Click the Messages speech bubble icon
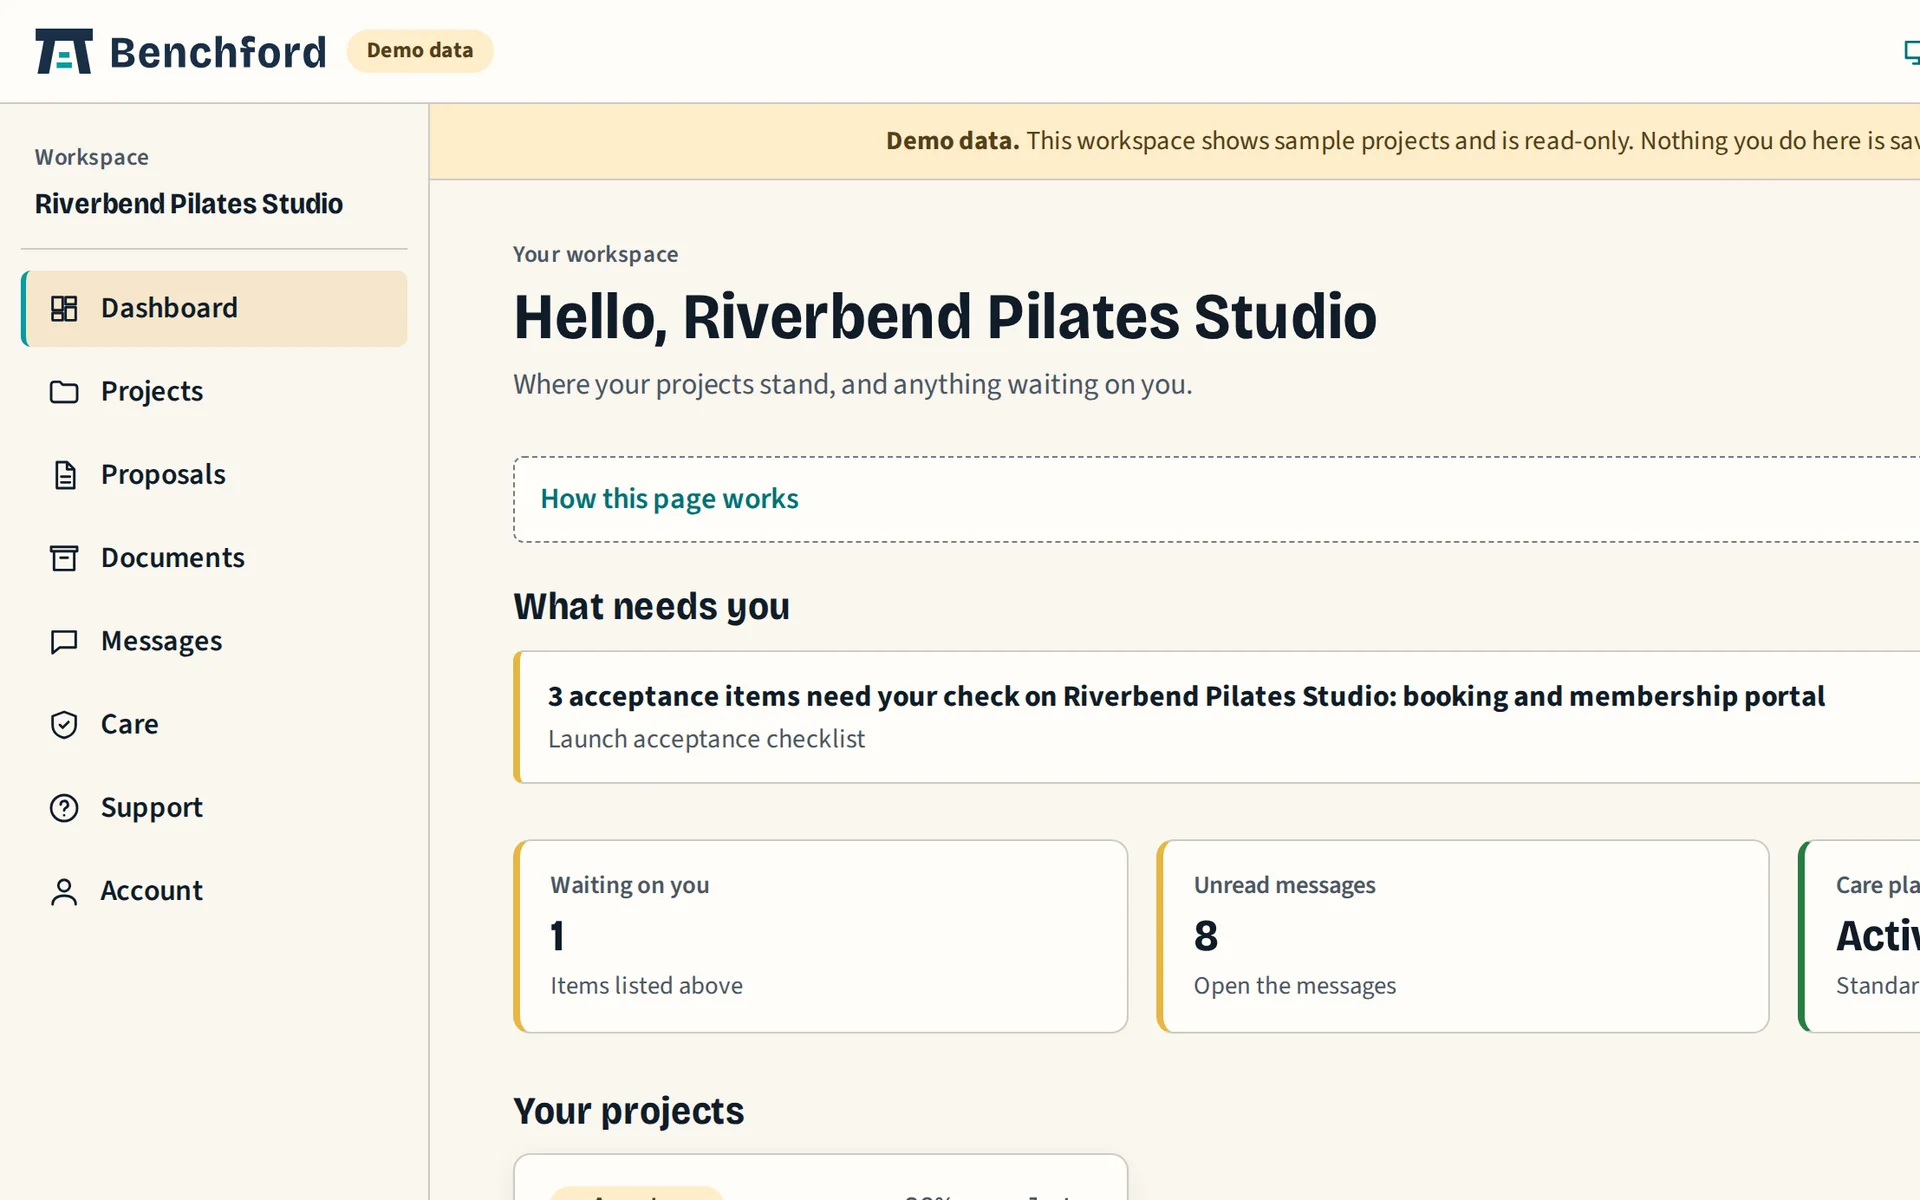Image resolution: width=1920 pixels, height=1200 pixels. [x=64, y=641]
